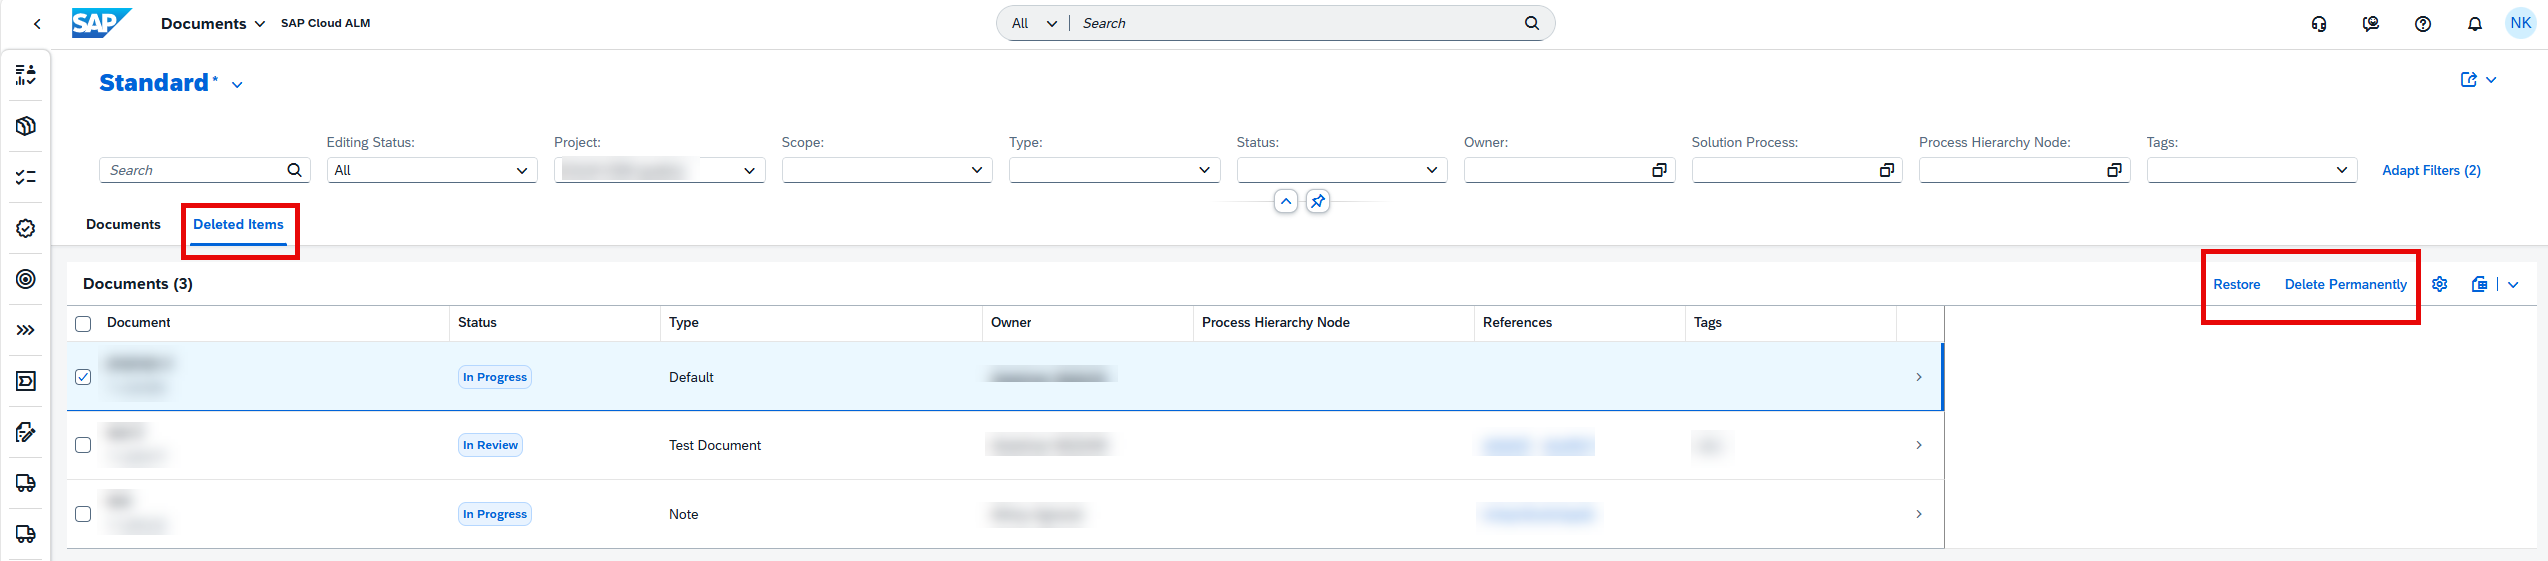Click the top global Search field
The height and width of the screenshot is (561, 2548).
[1298, 24]
